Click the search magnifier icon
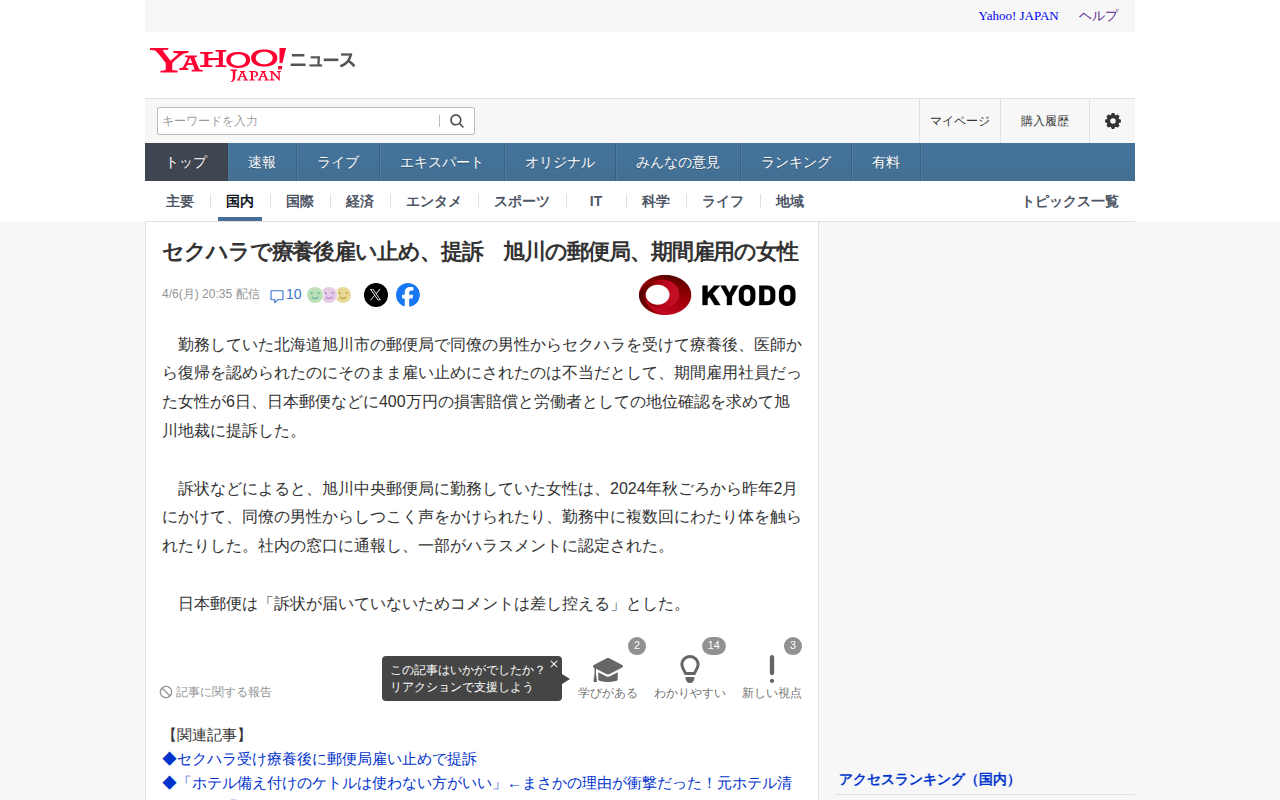Screen dimensions: 1280x800 [x=457, y=121]
